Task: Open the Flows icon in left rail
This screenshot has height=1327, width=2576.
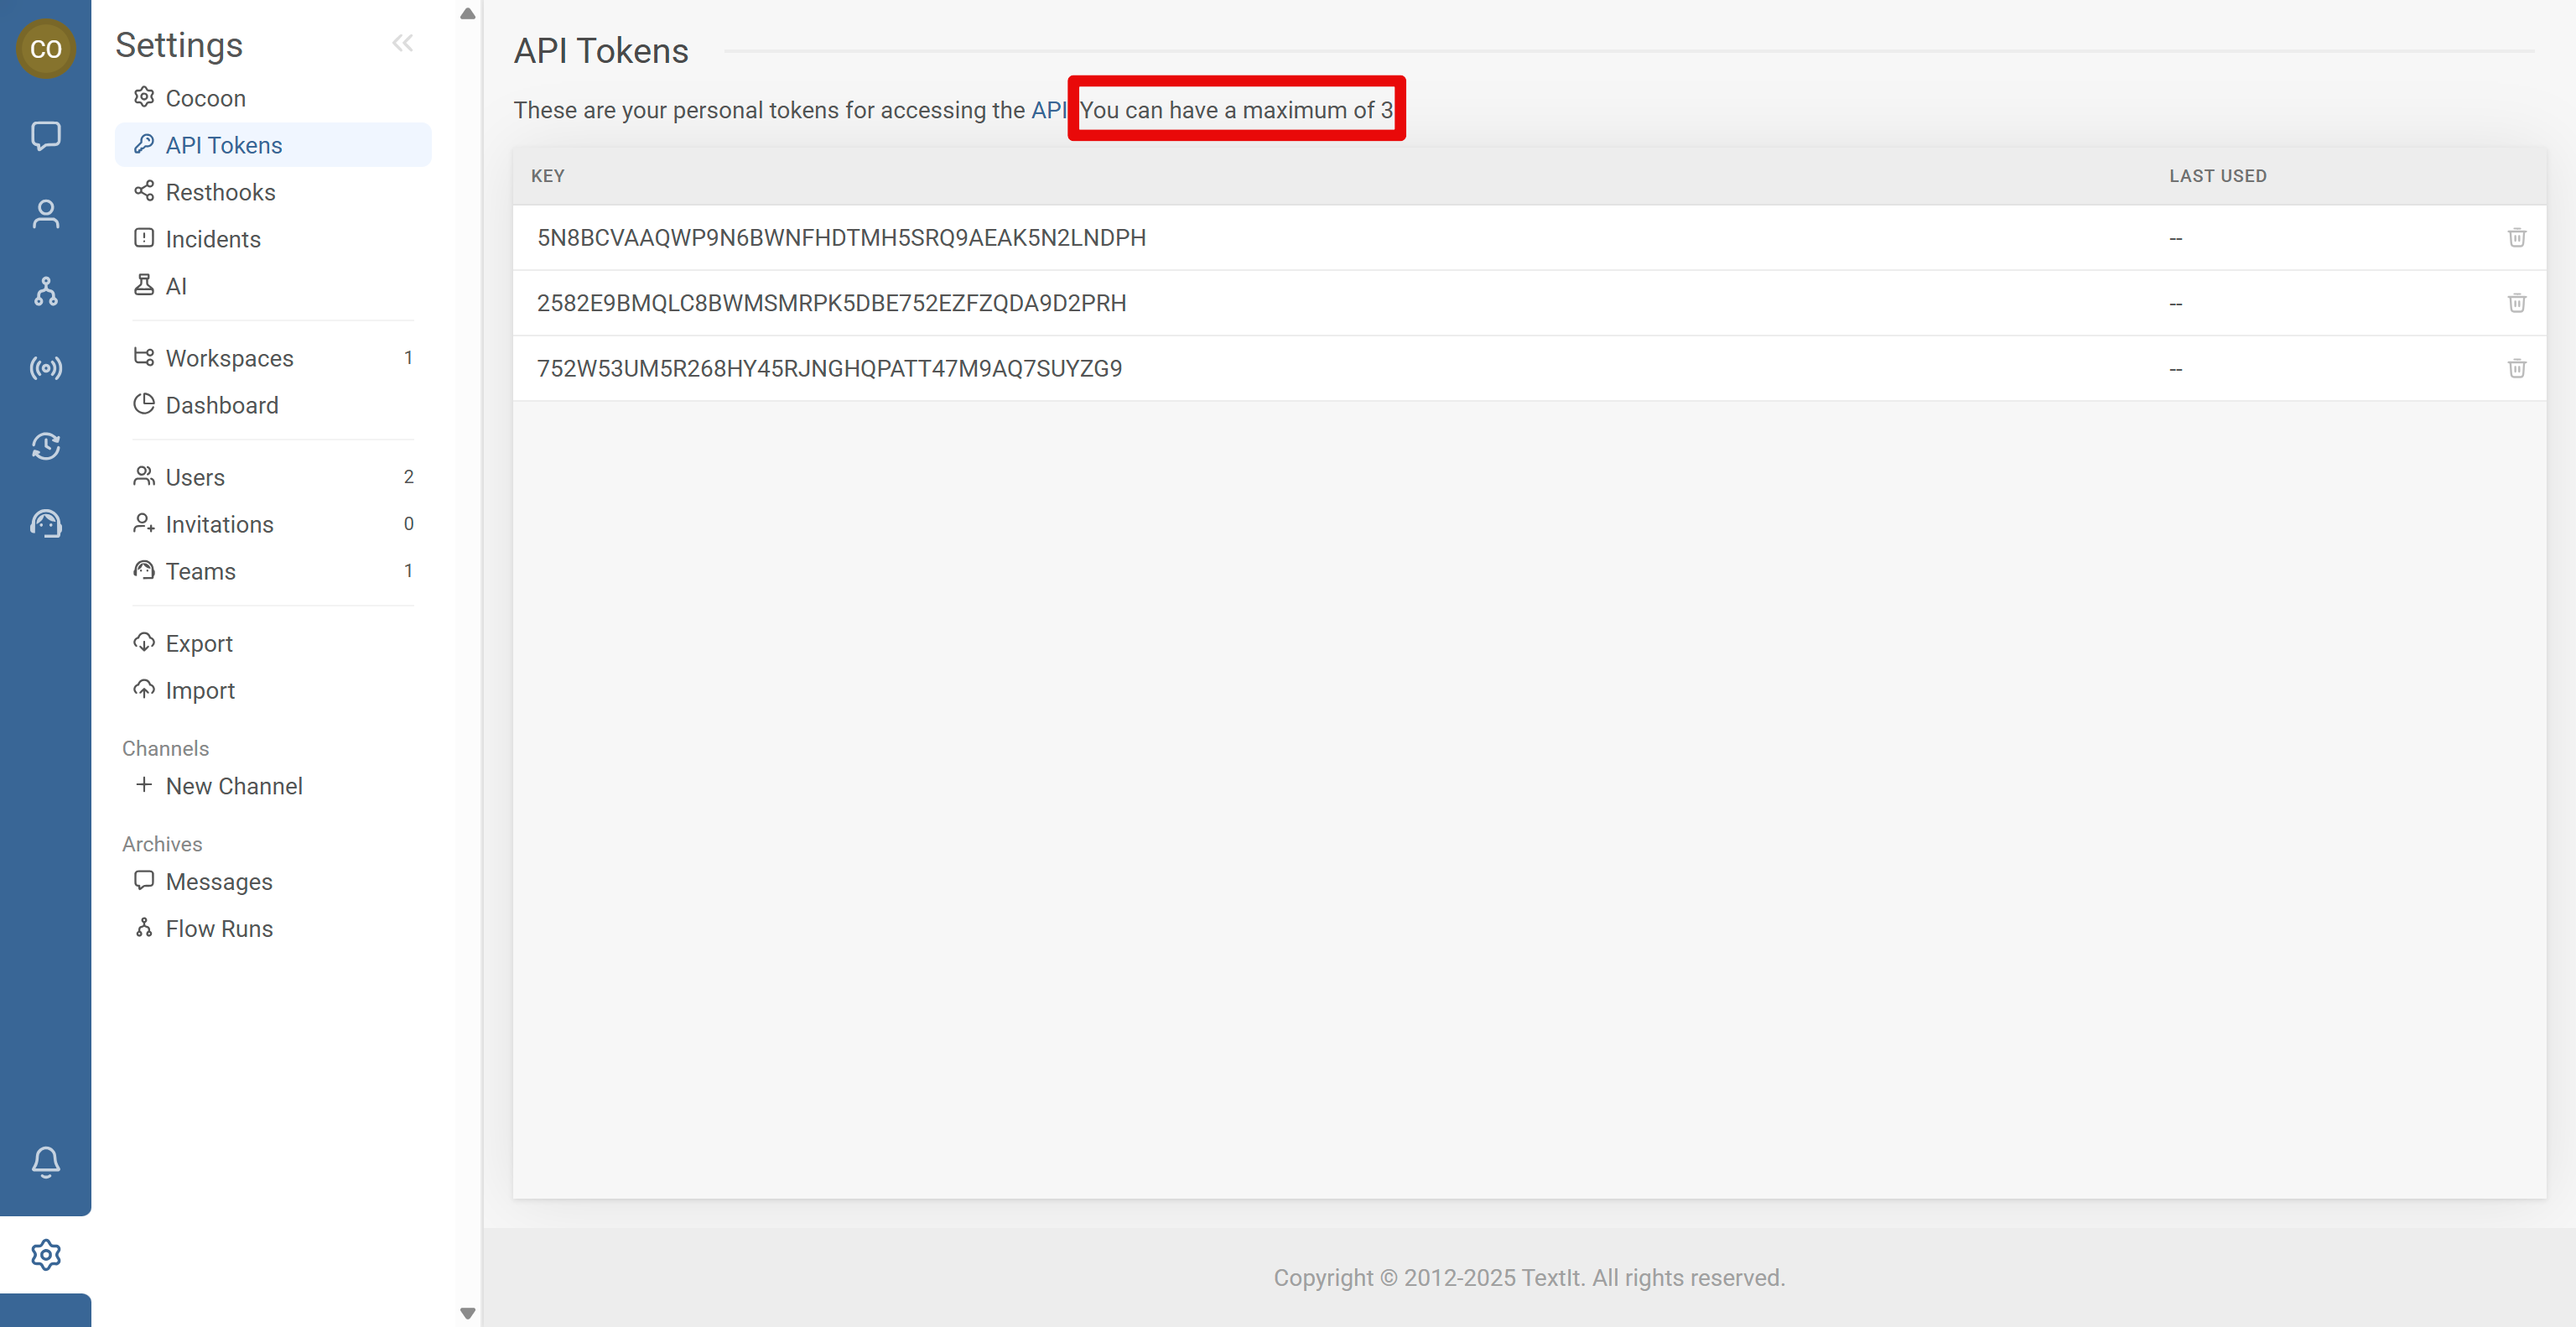Action: coord(45,291)
